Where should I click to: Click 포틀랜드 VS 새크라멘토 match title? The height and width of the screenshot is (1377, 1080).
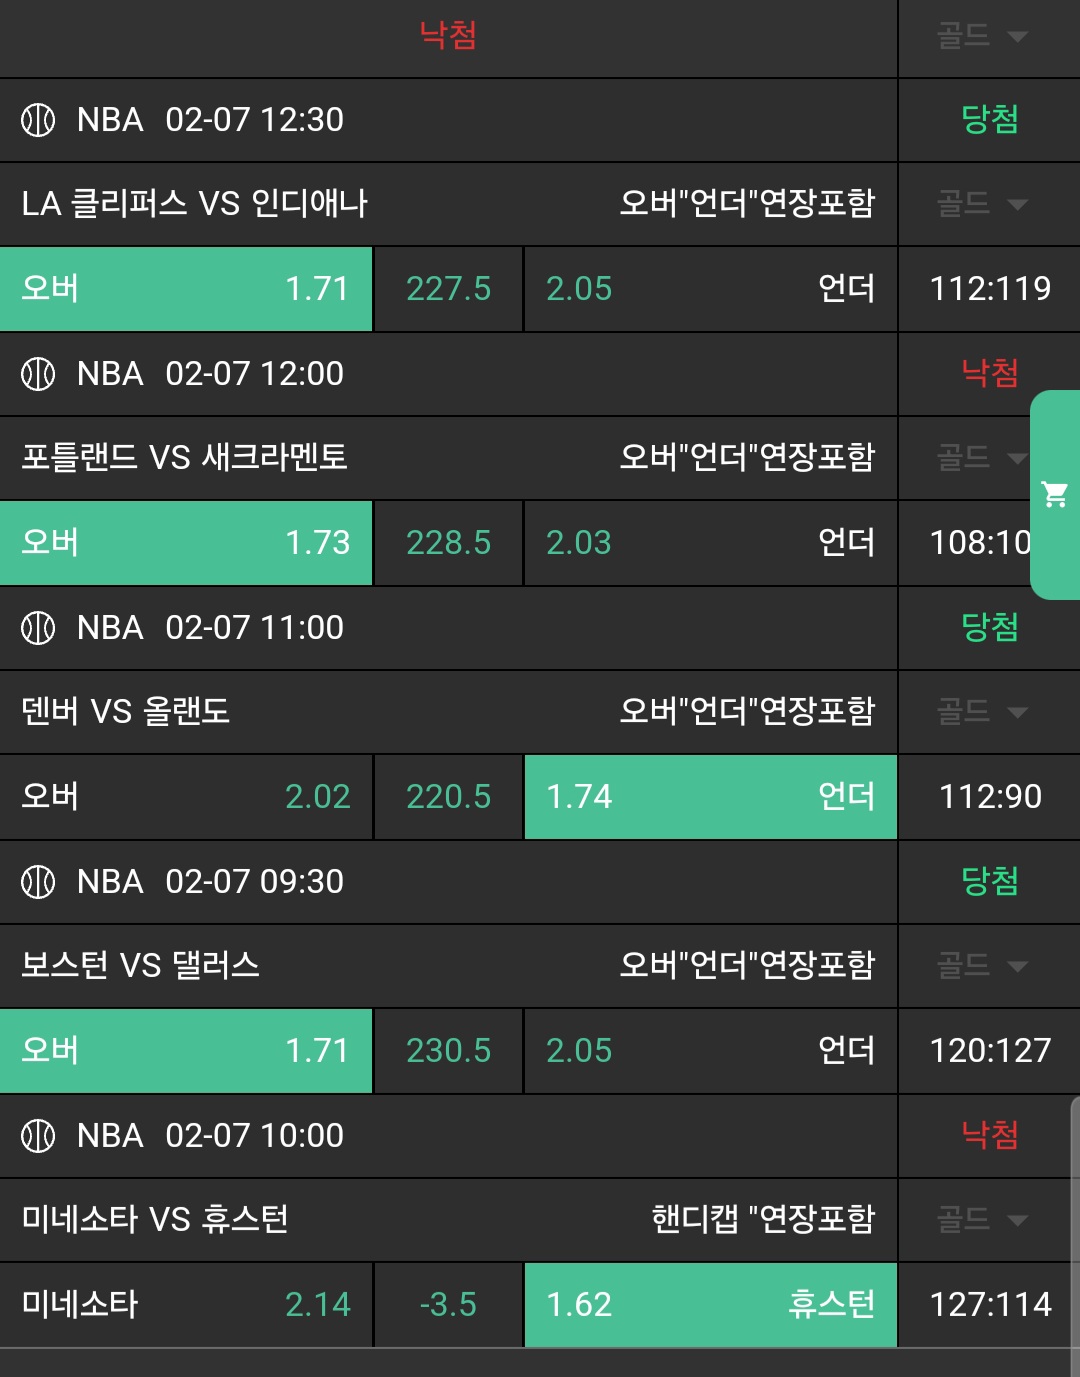(185, 458)
